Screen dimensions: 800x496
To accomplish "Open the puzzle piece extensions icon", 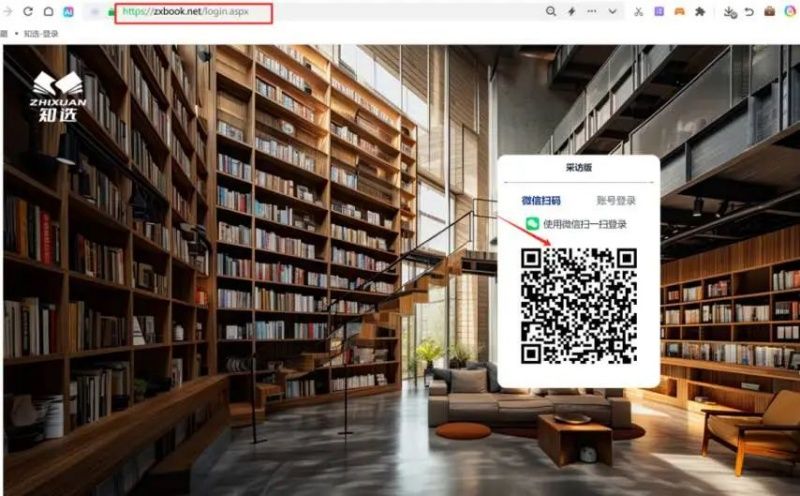I will tap(700, 11).
